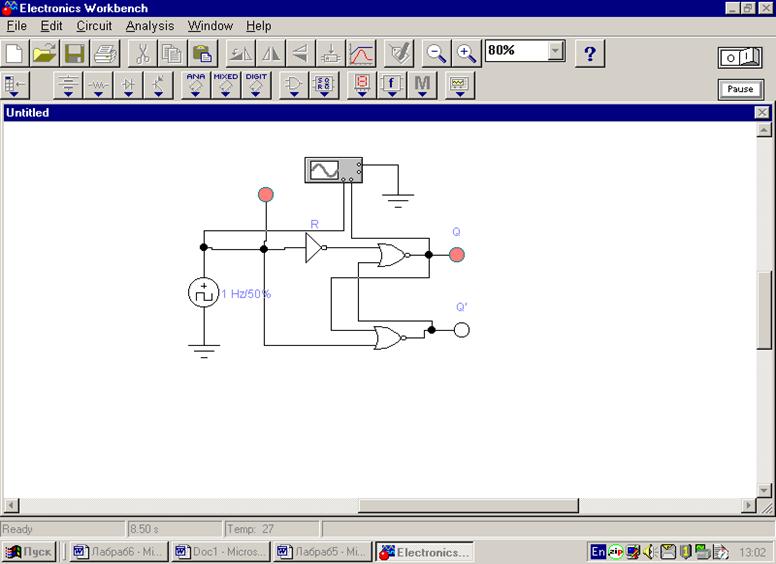
Task: Toggle the simulation power switch
Action: pos(739,58)
